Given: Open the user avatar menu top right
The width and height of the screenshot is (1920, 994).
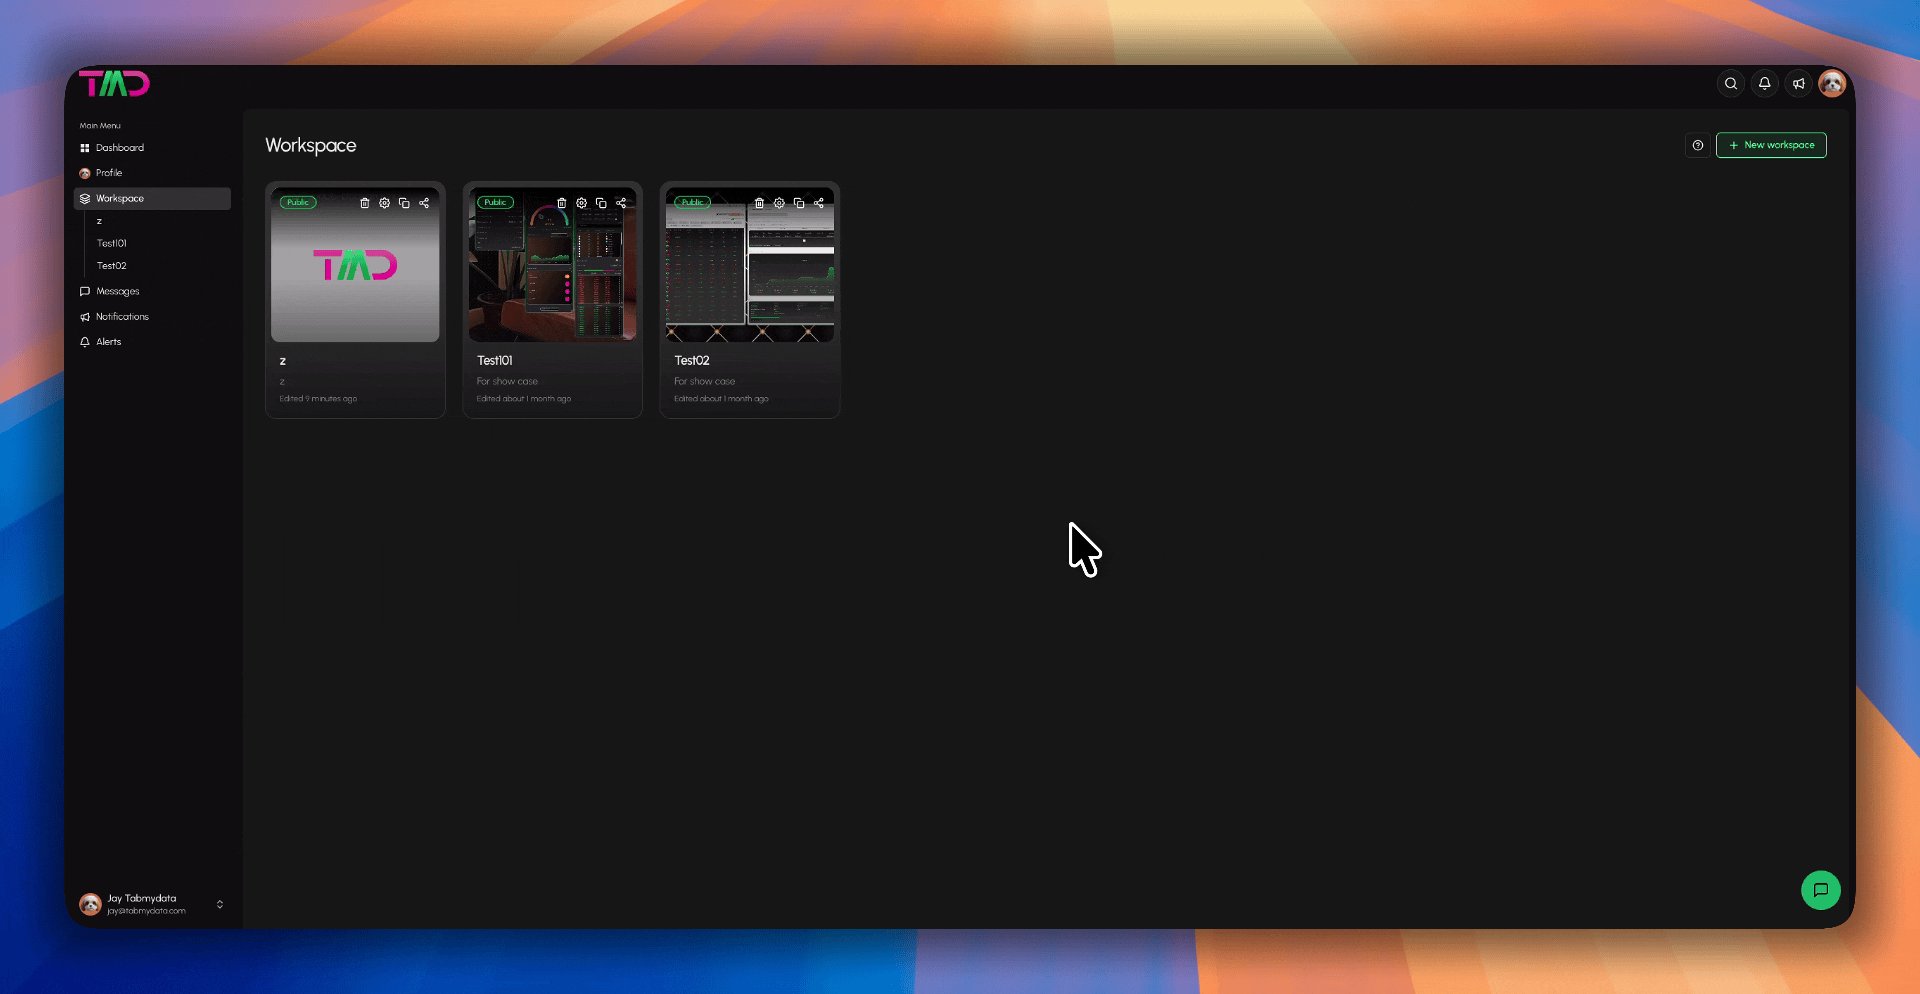Looking at the screenshot, I should point(1832,84).
